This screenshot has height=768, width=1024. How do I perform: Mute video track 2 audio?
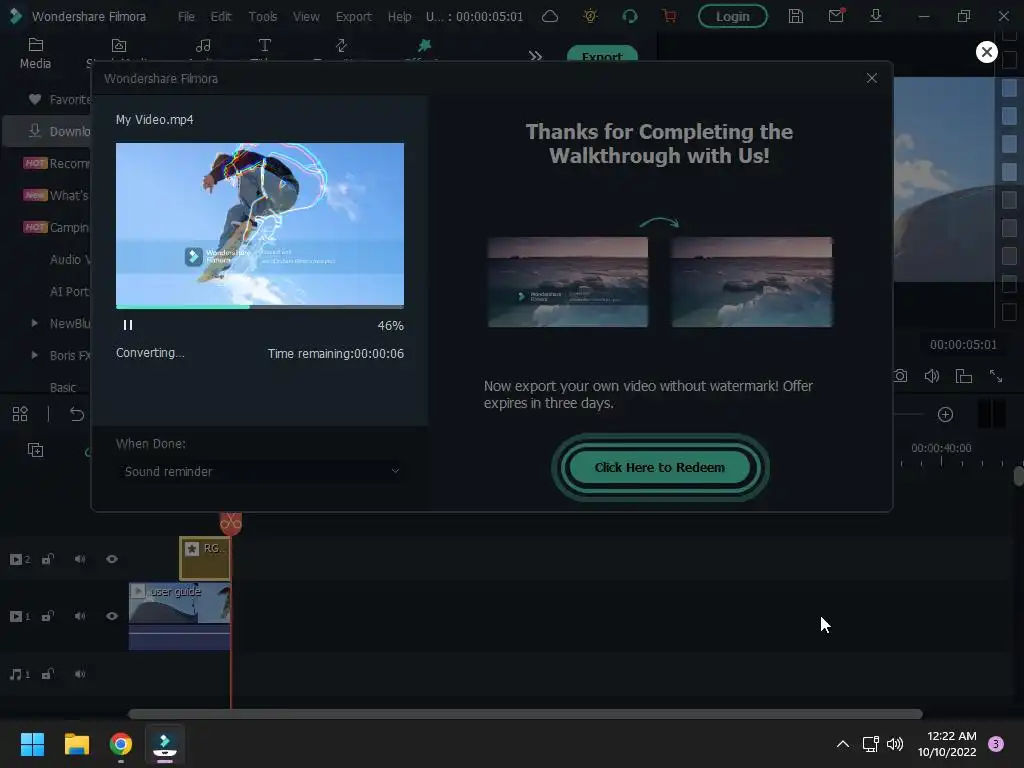80,559
